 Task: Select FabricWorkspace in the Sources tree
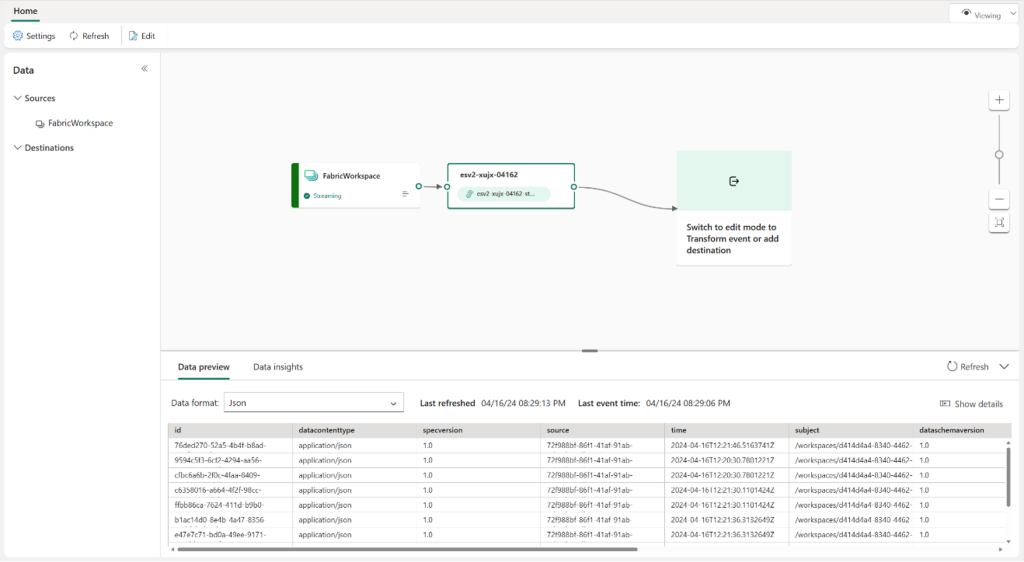coord(74,123)
